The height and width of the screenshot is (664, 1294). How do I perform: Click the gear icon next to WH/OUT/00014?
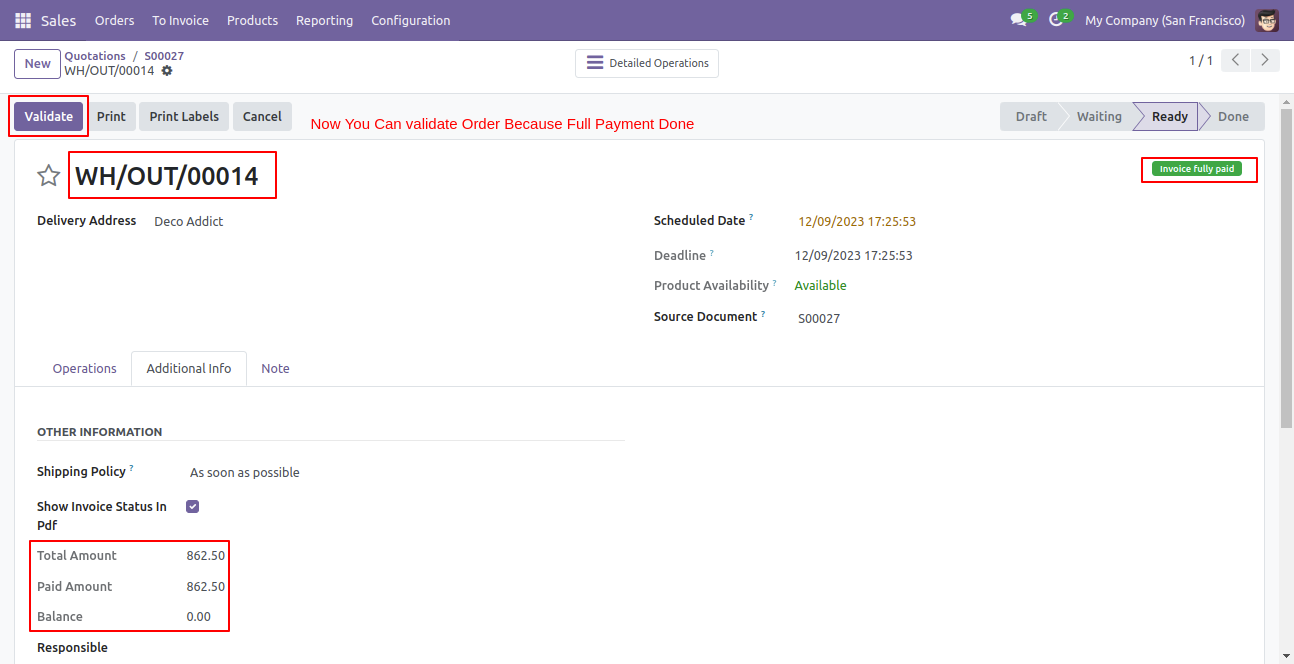(167, 71)
